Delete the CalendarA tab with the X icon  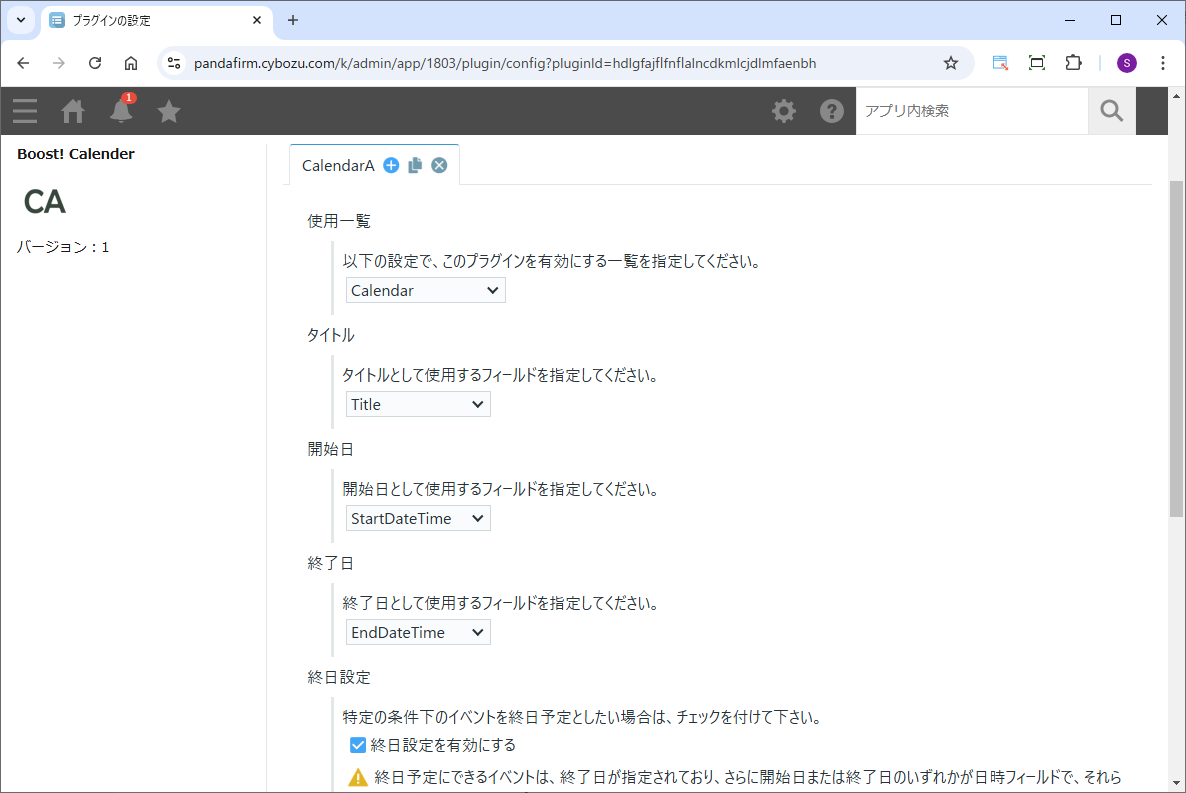[439, 166]
